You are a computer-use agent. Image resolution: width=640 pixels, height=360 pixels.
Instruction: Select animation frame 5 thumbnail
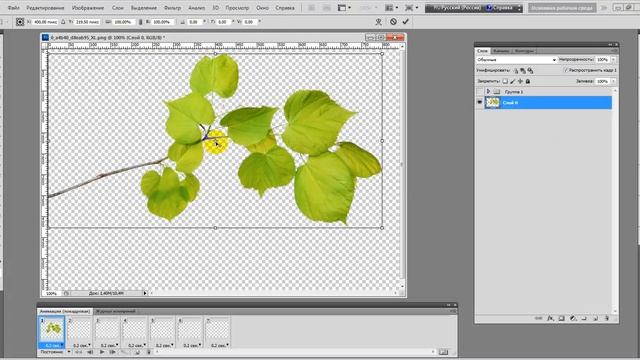pos(162,330)
